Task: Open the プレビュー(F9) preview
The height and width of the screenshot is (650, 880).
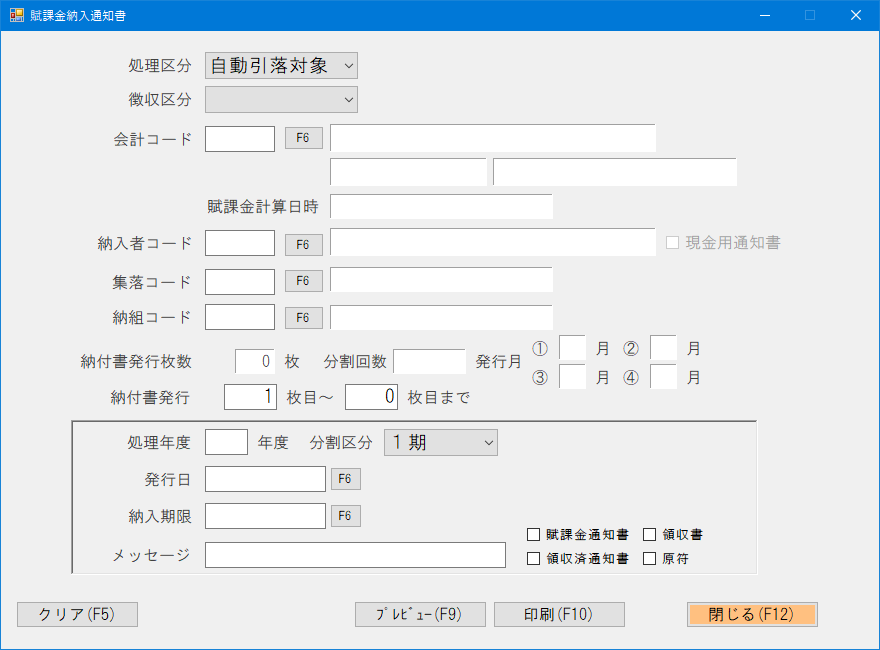Action: point(419,614)
